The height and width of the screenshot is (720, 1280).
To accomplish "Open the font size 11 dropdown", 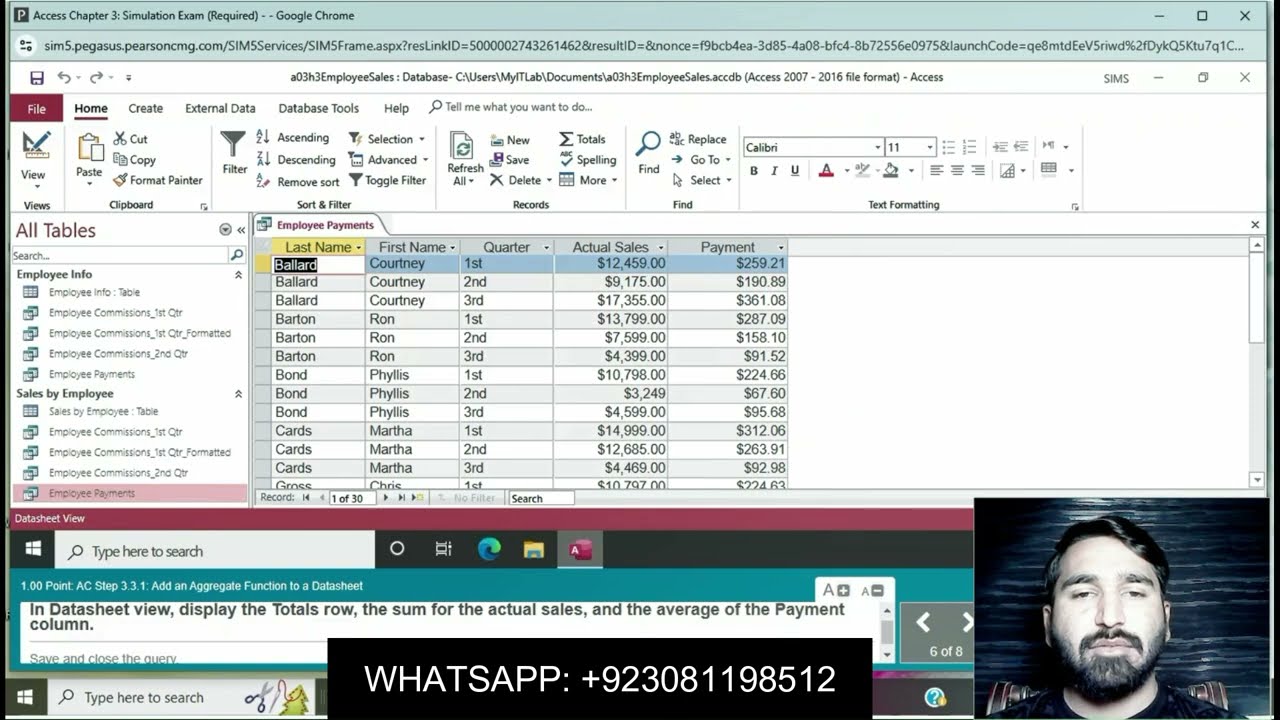I will tap(930, 148).
